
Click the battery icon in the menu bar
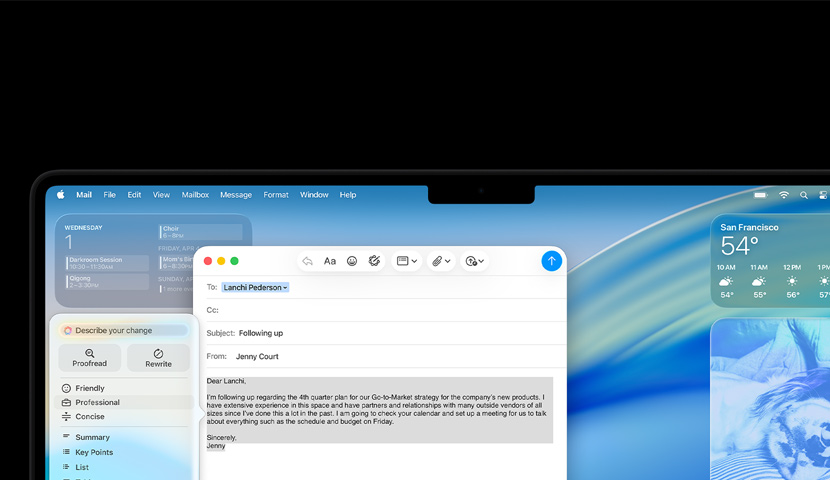[761, 195]
